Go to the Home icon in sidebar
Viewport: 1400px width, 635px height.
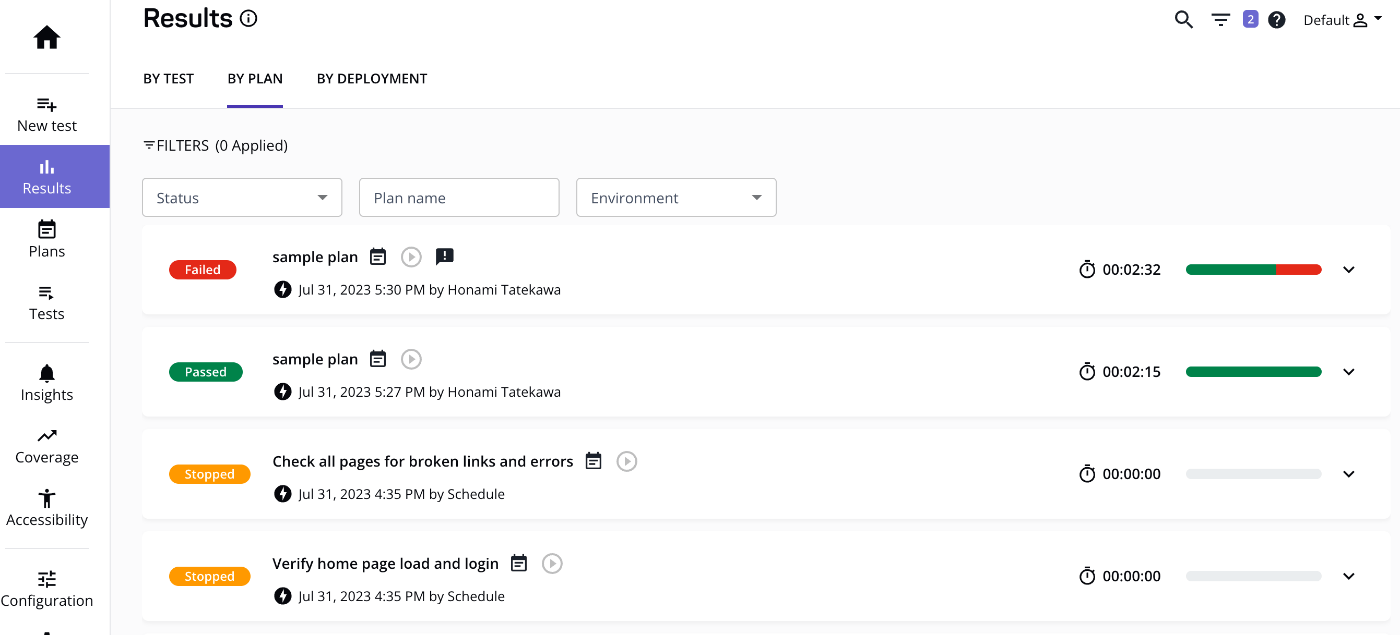click(47, 38)
